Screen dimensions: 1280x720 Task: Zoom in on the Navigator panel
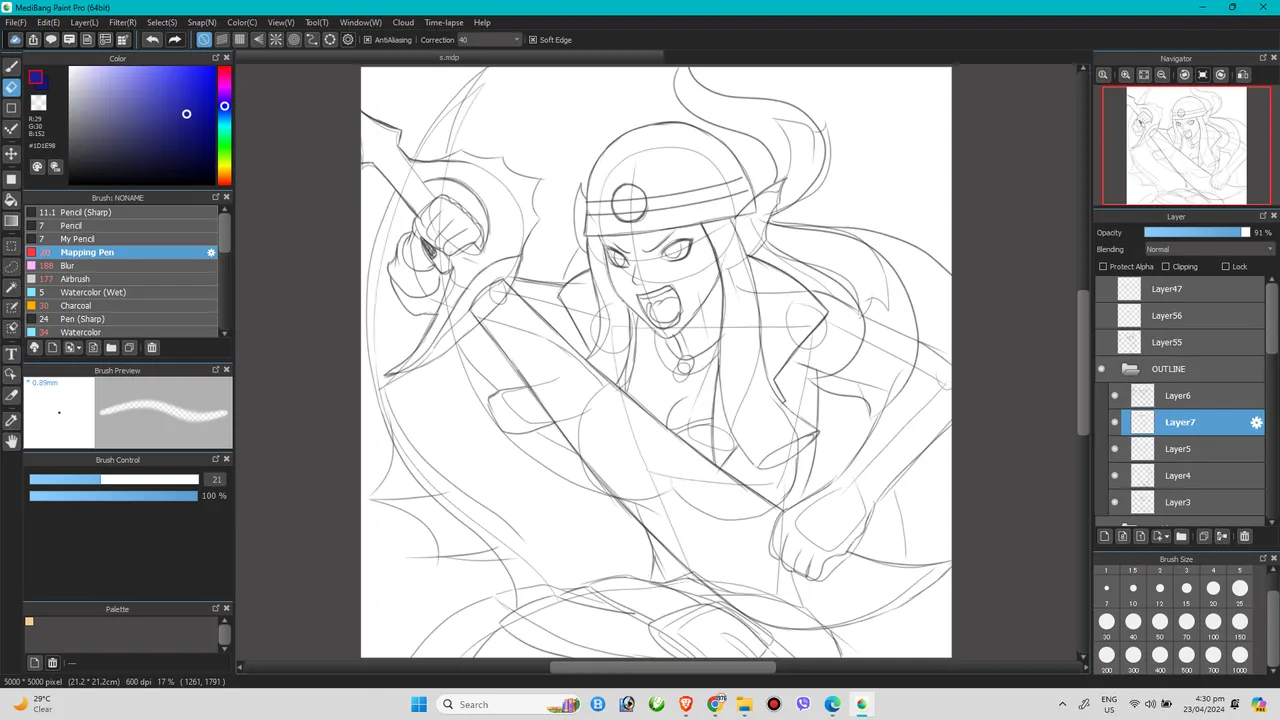click(1126, 75)
